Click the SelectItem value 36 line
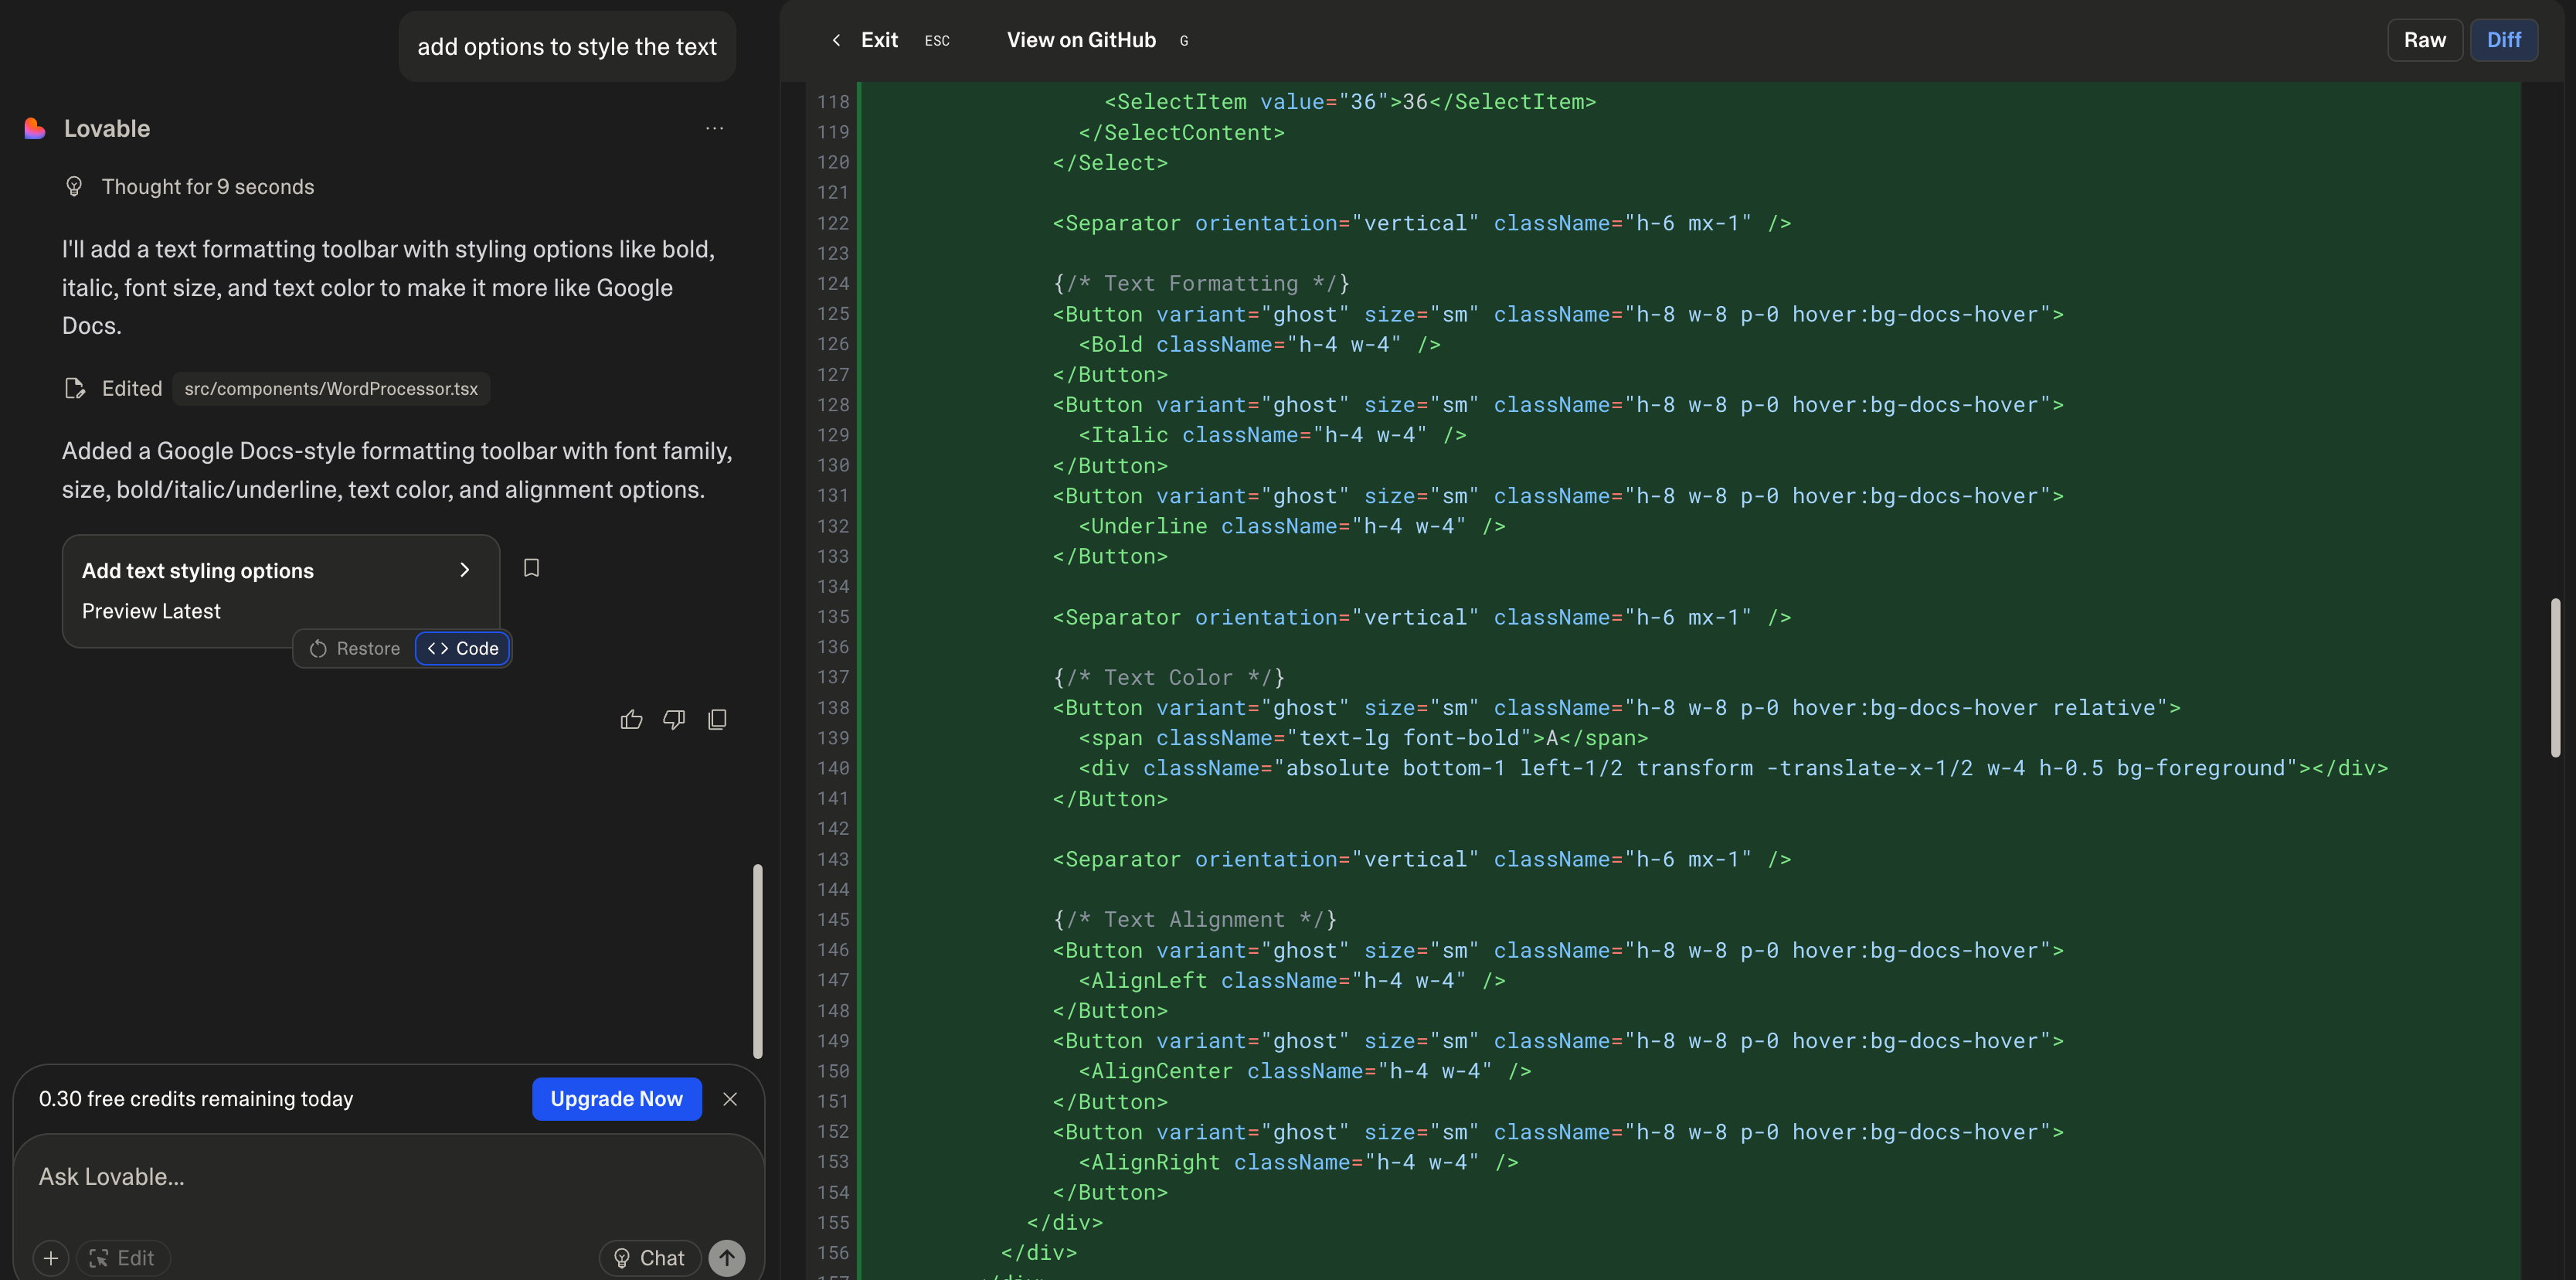Screen dimensions: 2576x1280 [1350, 102]
